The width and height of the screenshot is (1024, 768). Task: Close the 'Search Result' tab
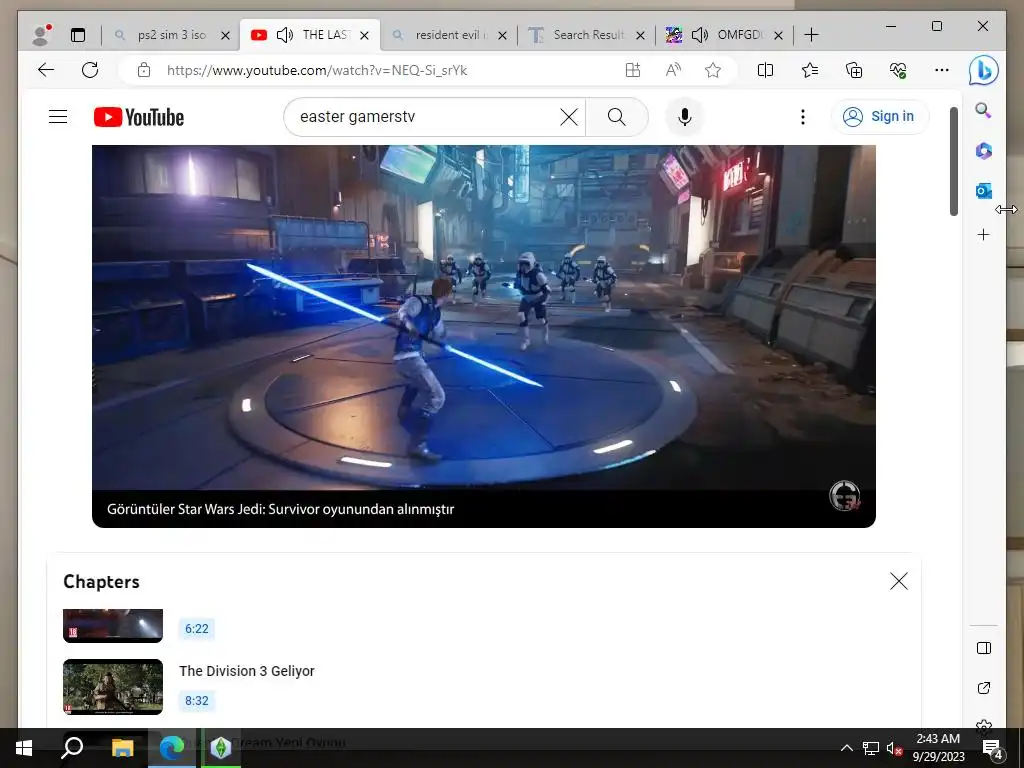coord(641,35)
